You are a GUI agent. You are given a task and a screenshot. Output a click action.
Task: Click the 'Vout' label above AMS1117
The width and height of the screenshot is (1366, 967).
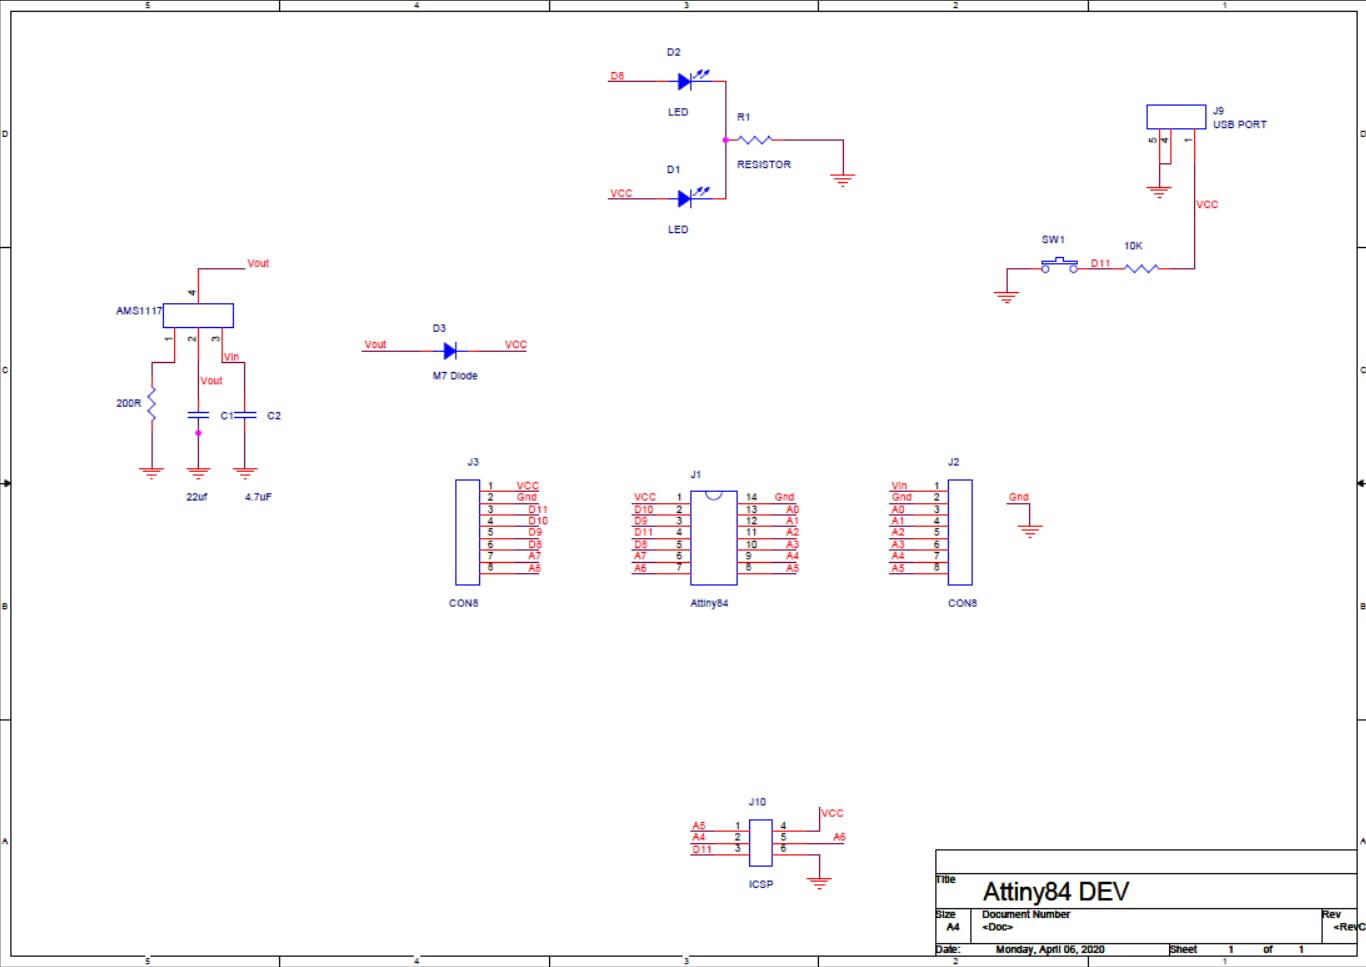pos(258,264)
